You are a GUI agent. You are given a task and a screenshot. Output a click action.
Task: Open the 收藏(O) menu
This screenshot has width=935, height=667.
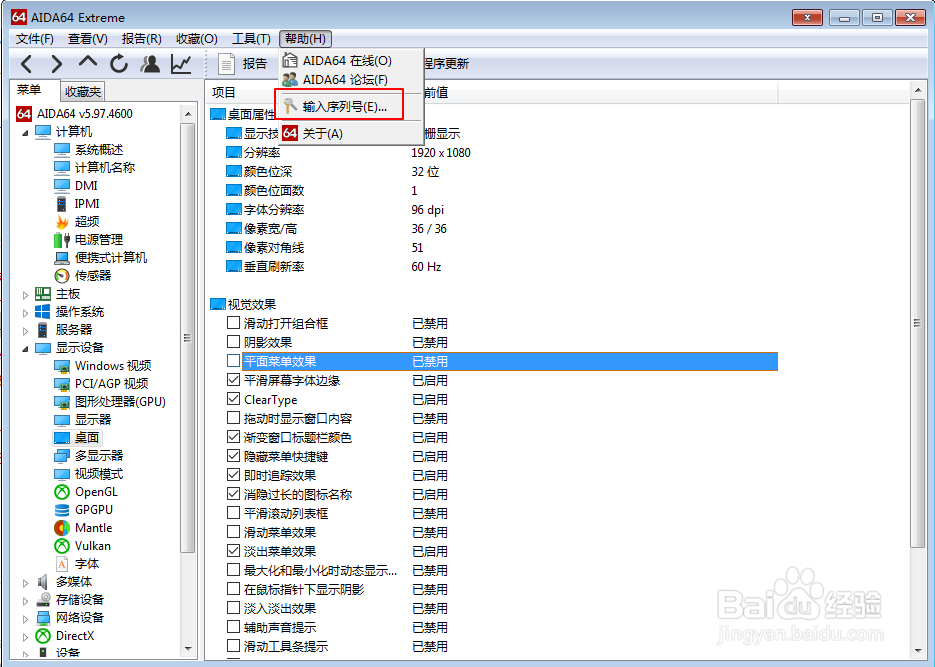pos(197,39)
